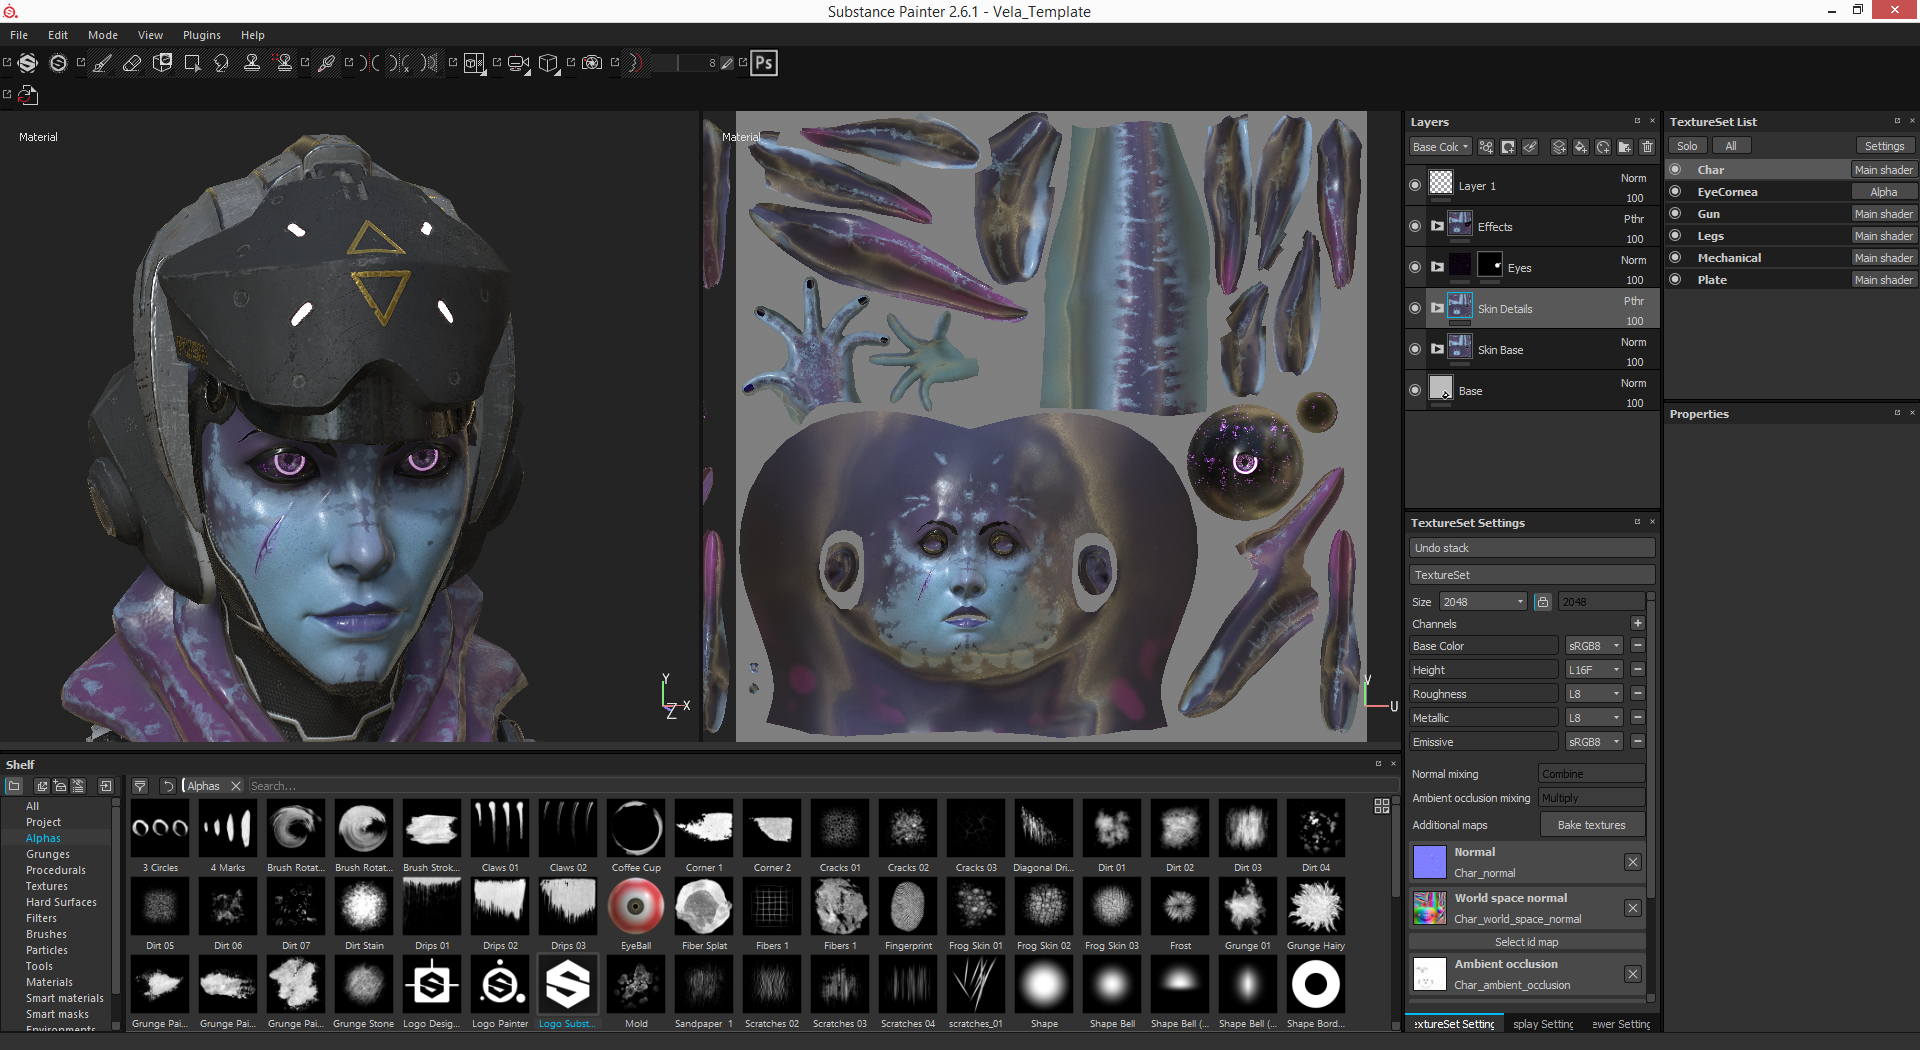Click the resource updater document icon
Screen dimensions: 1920x1050
click(28, 95)
